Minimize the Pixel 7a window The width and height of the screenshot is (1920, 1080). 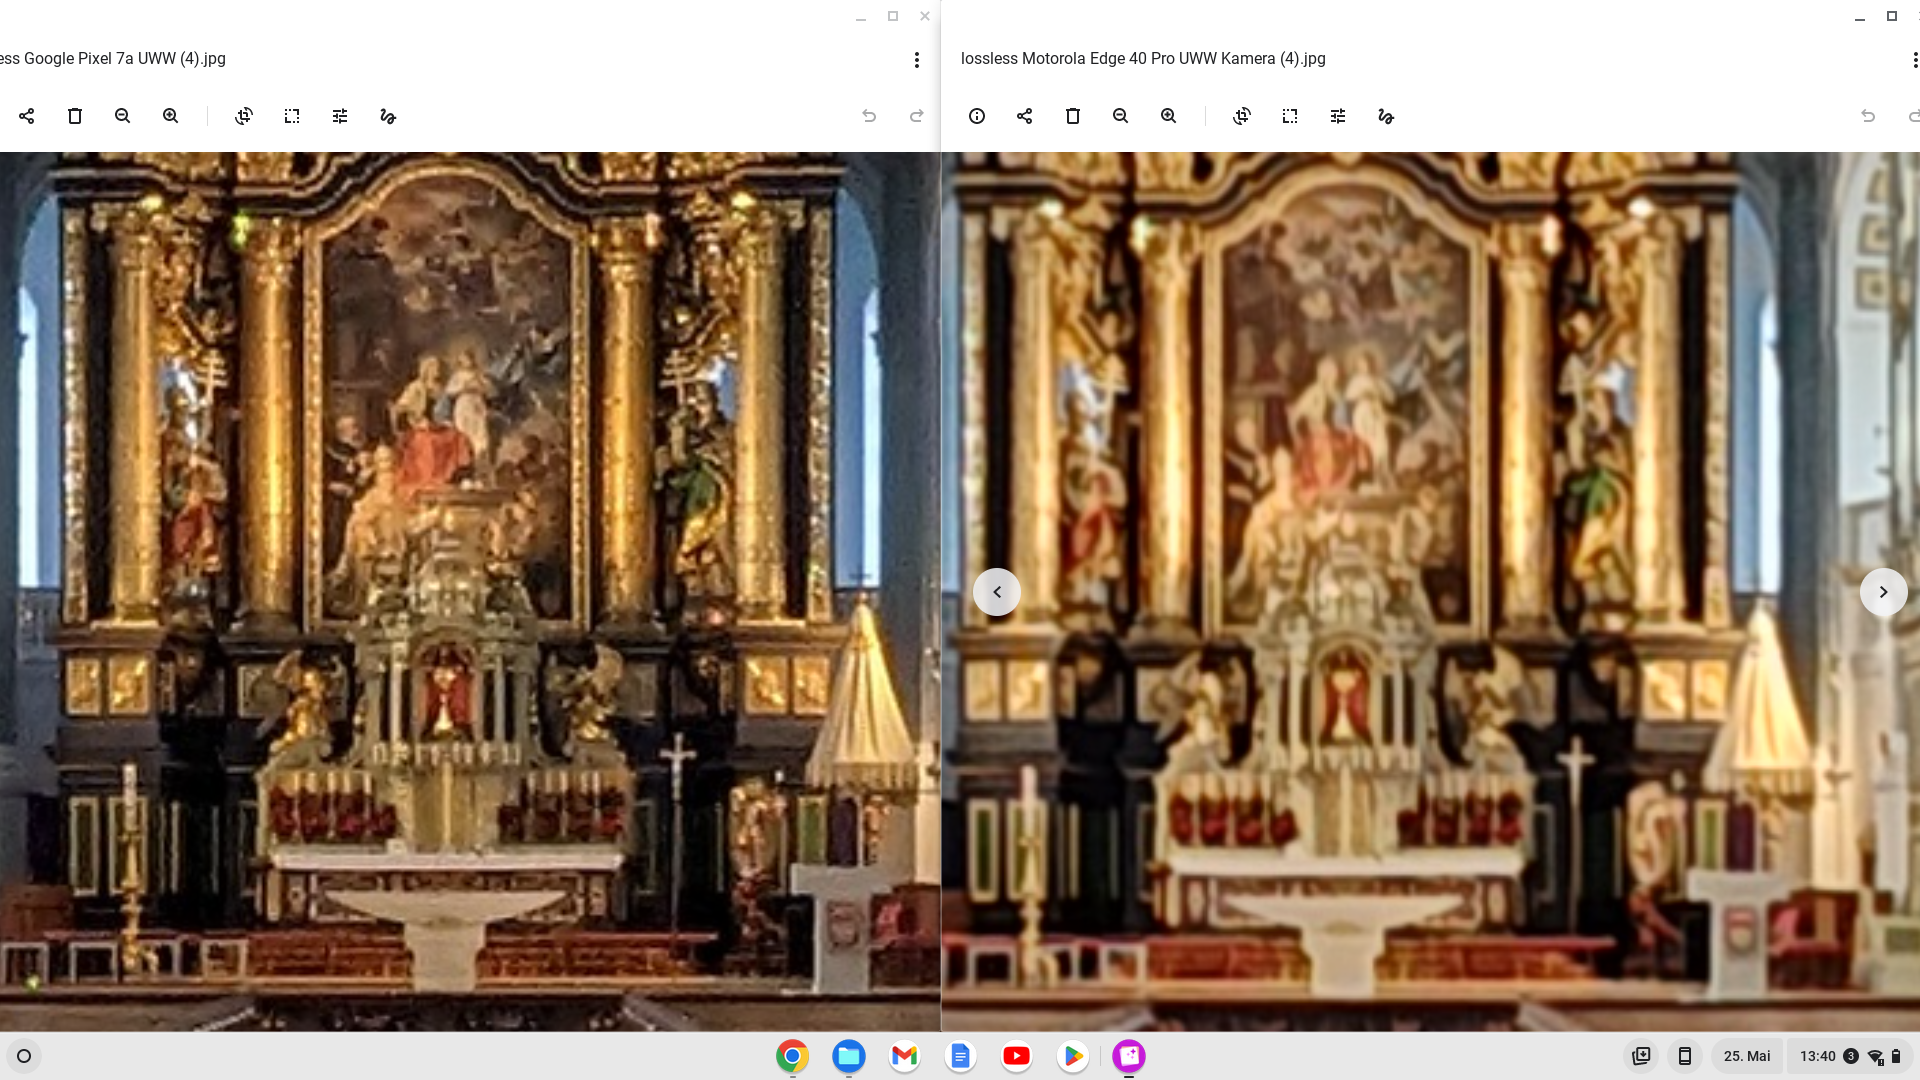861,17
